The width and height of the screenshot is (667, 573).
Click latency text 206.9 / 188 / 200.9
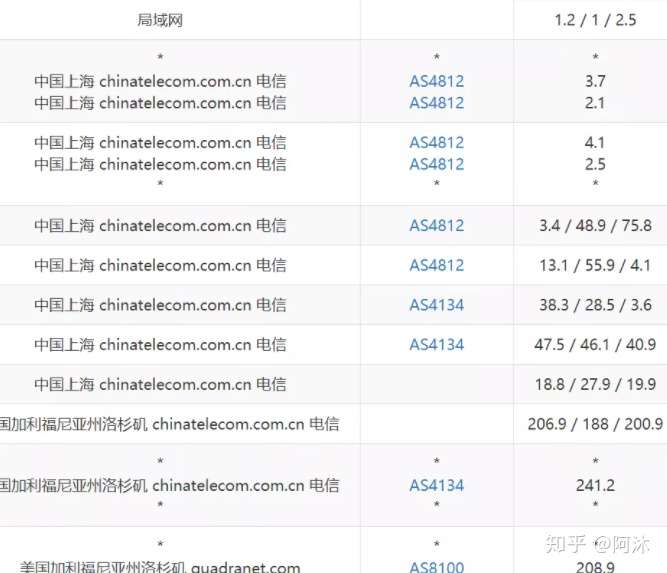pyautogui.click(x=595, y=424)
